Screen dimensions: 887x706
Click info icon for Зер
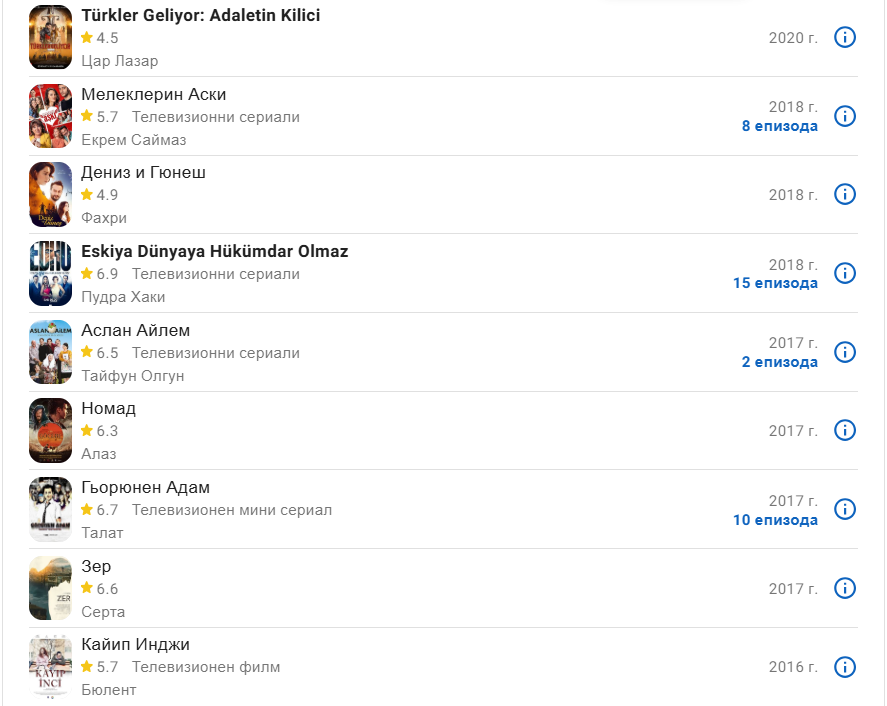coord(845,588)
